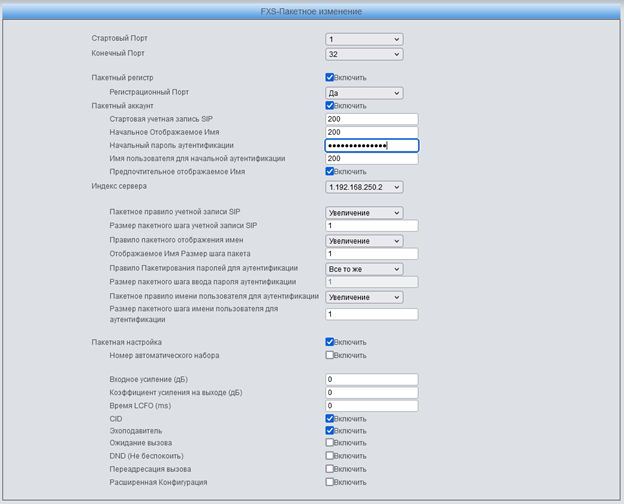Click the Индекс сервера label
624x504 pixels.
(119, 186)
